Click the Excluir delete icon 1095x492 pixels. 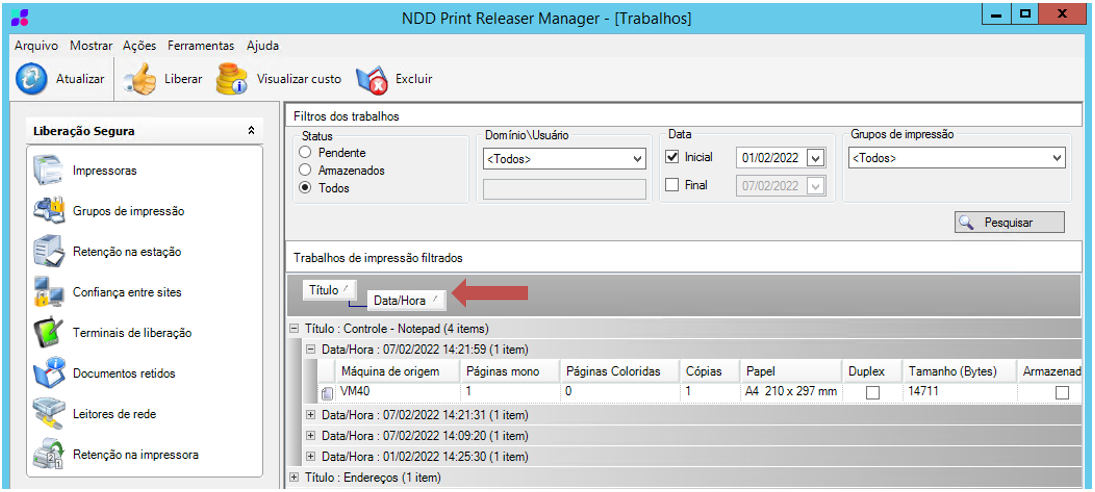tap(371, 79)
